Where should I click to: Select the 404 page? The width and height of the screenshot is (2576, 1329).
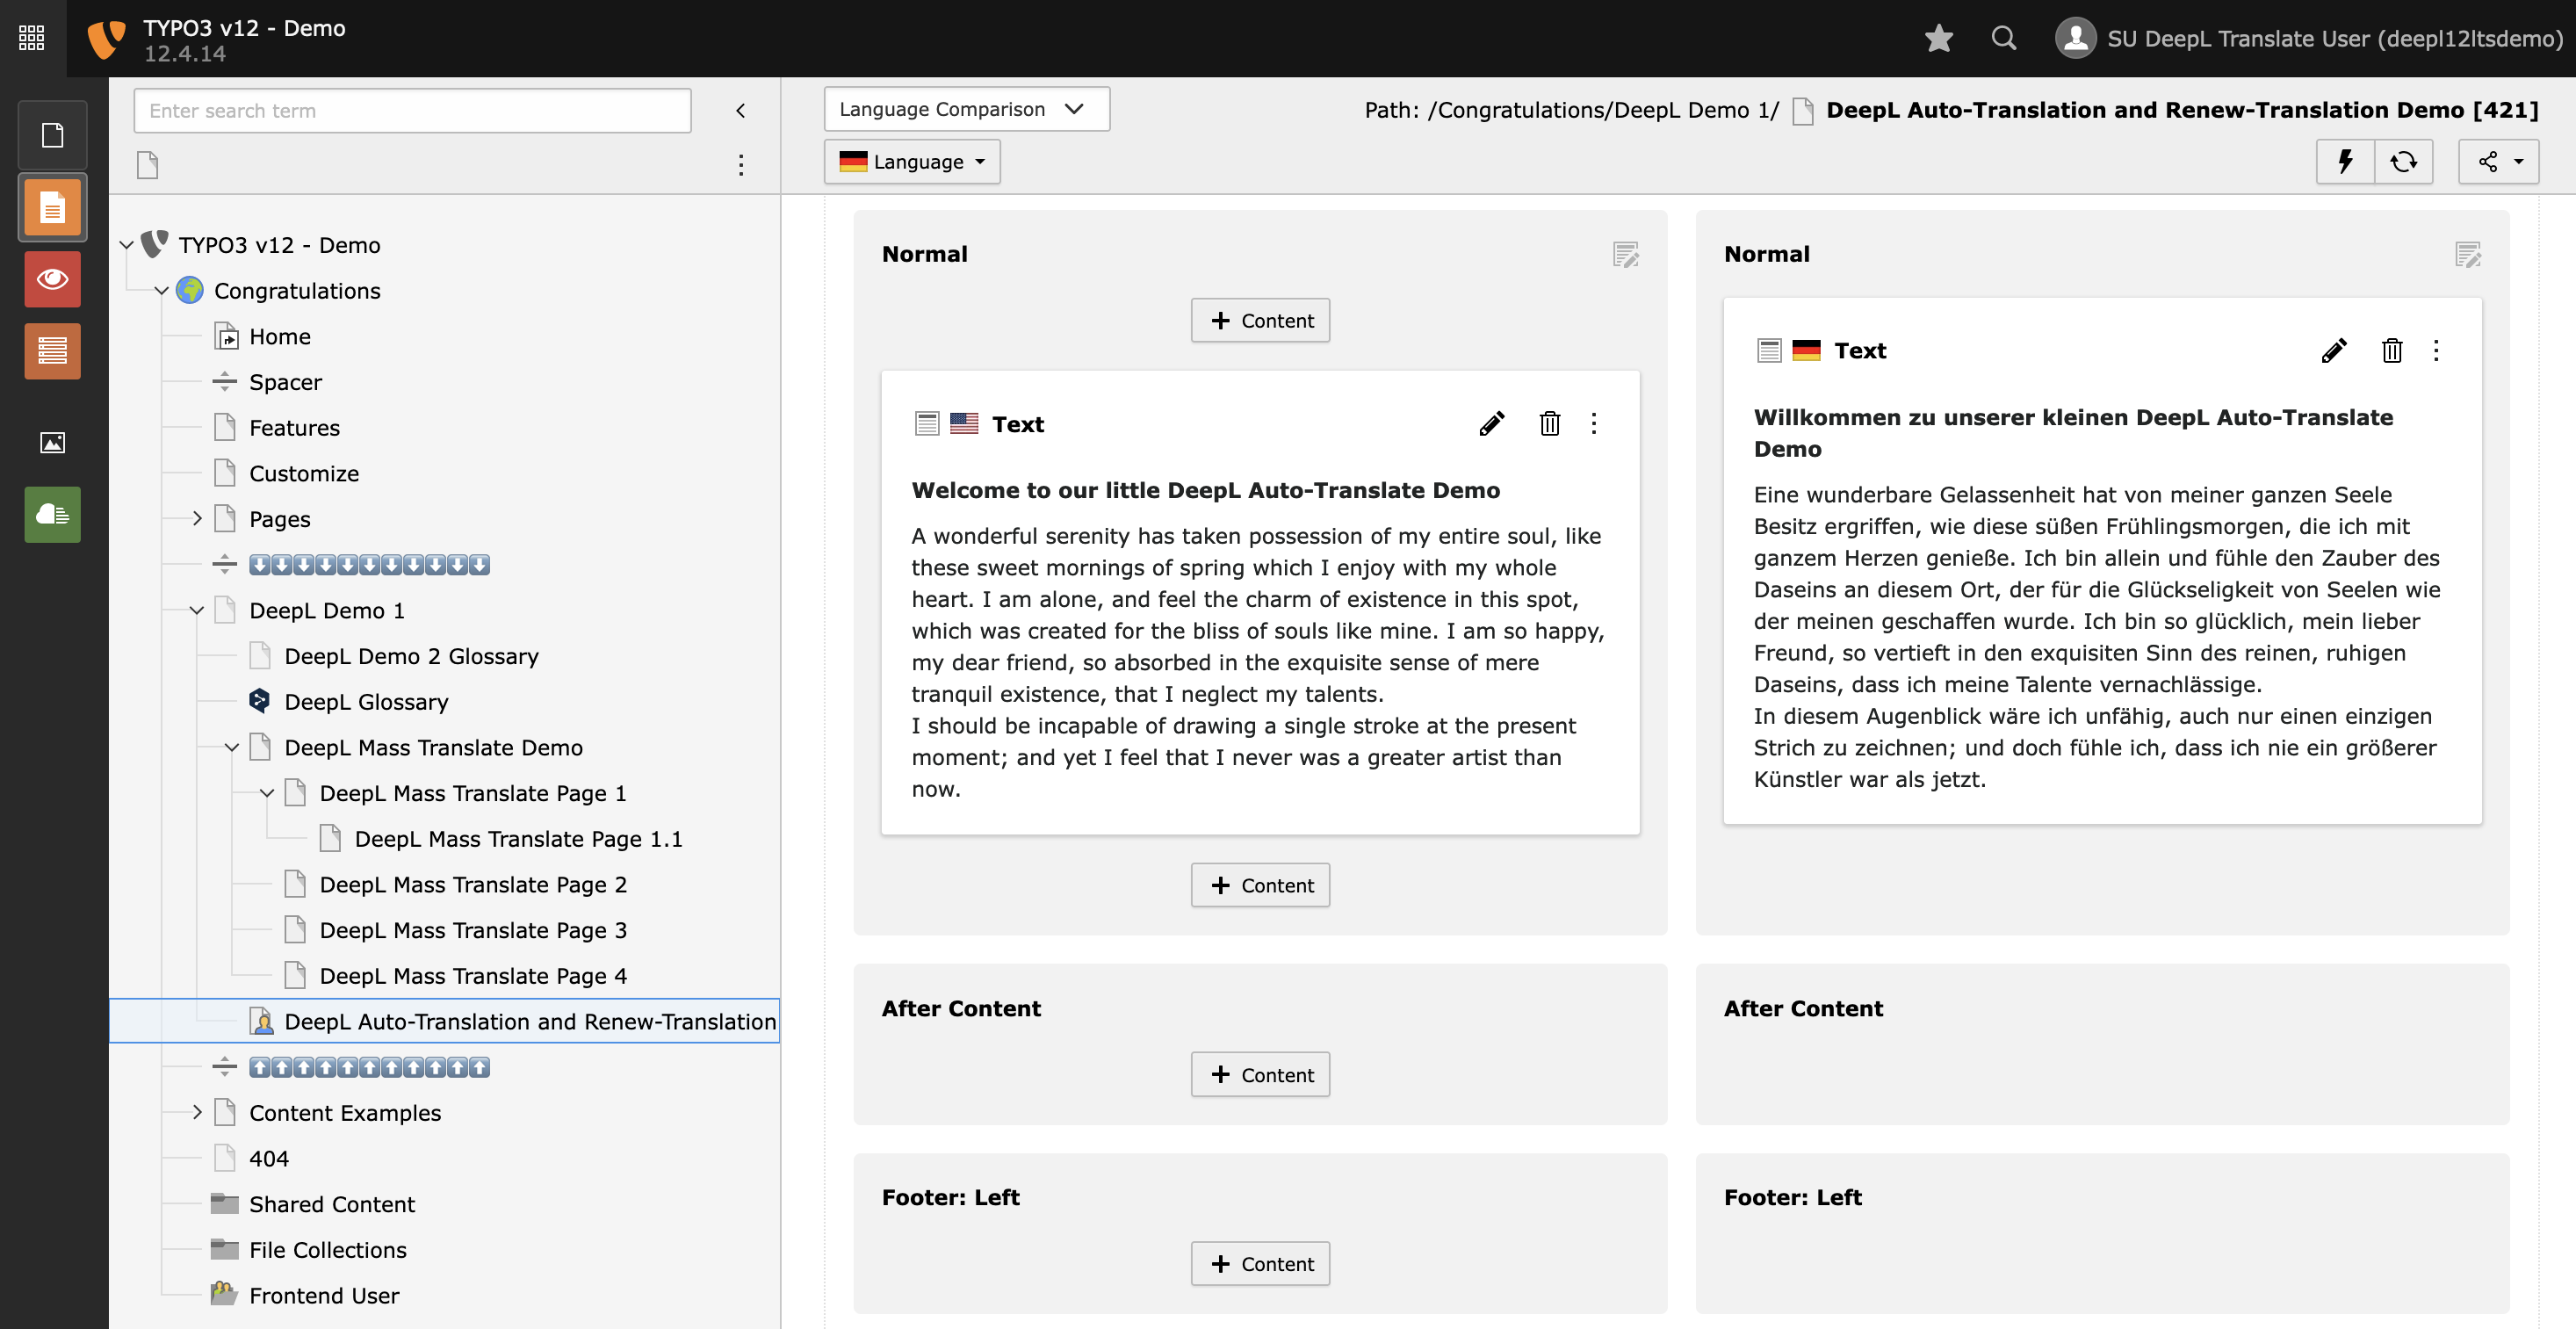coord(269,1159)
